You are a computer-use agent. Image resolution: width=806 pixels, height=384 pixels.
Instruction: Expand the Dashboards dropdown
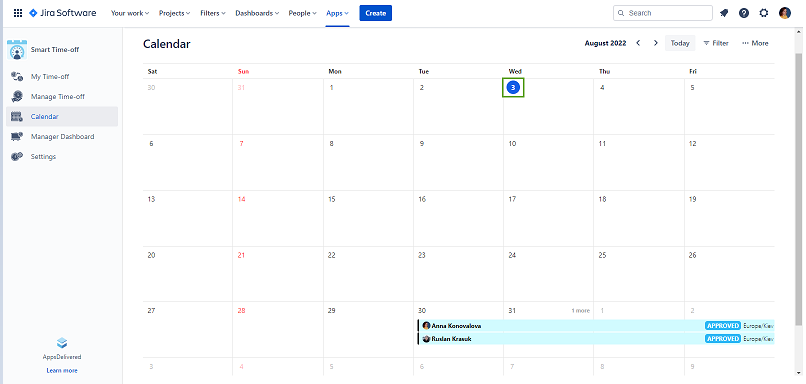pyautogui.click(x=257, y=13)
